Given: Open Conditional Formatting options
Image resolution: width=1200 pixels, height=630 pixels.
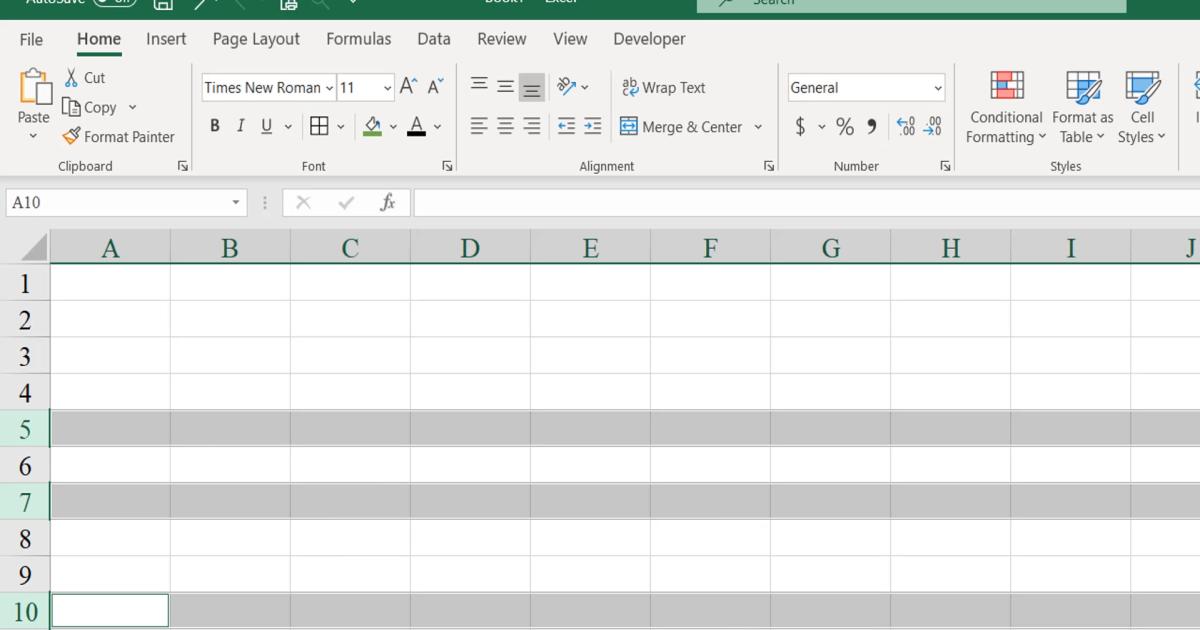Looking at the screenshot, I should click(1004, 107).
